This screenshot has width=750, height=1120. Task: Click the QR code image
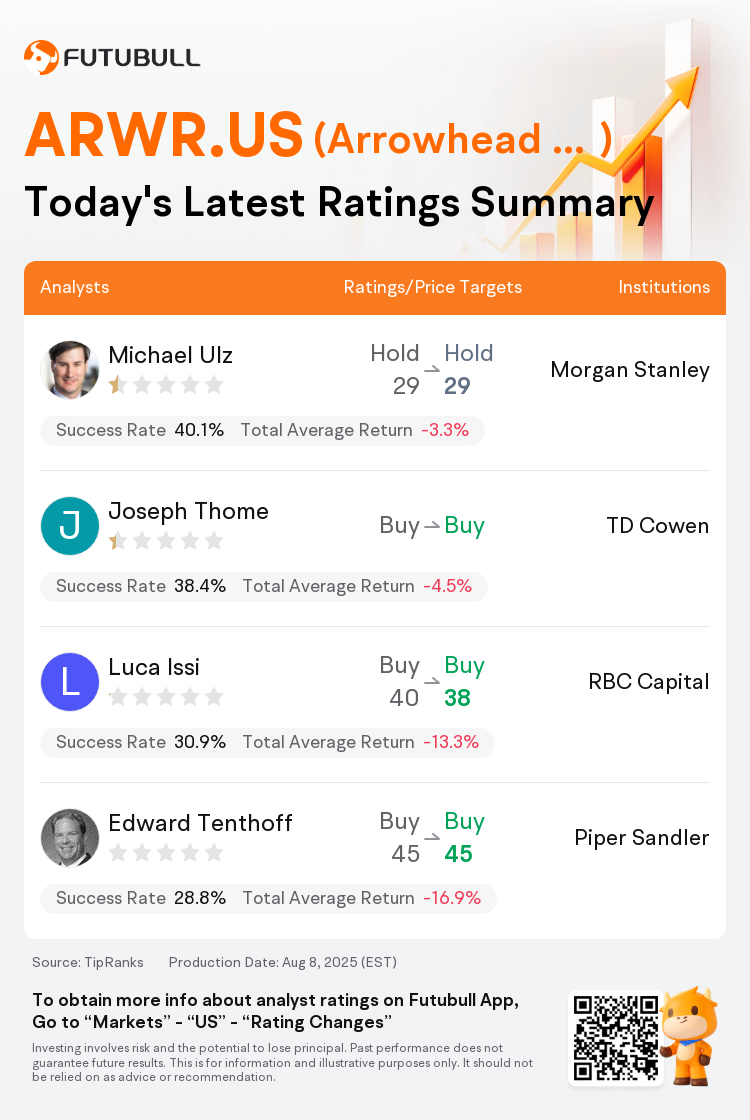pos(616,1038)
